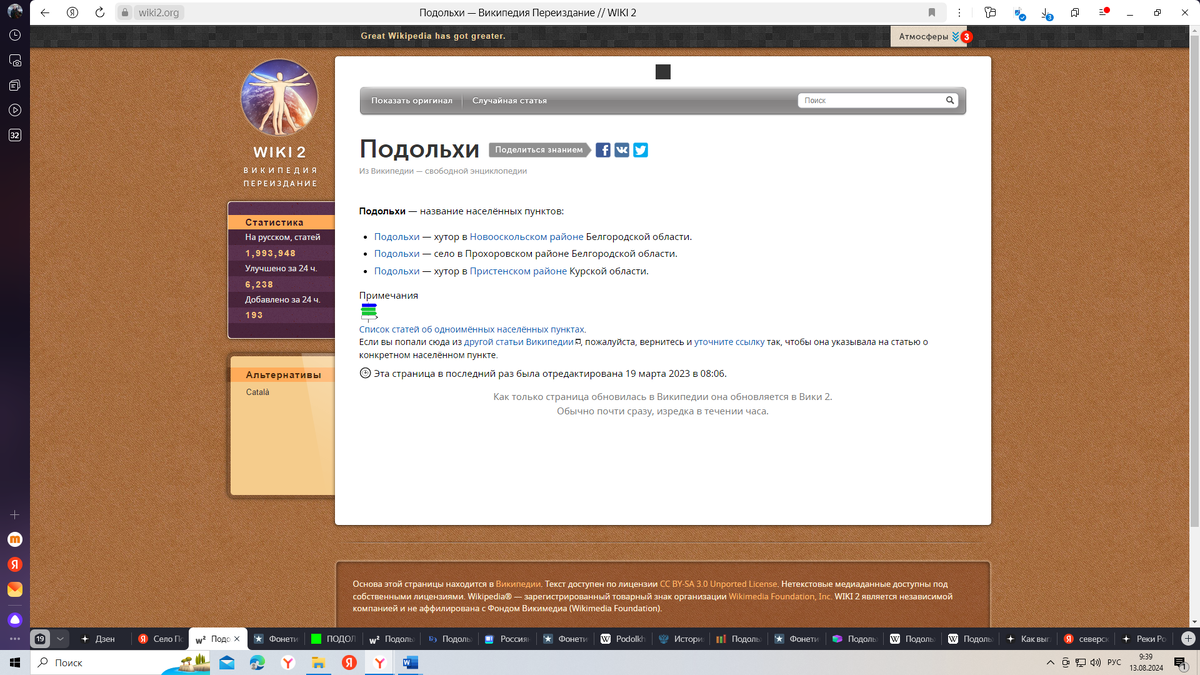This screenshot has height=675, width=1200.
Task: Open CC BY-SA 3.0 Unported License link
Action: coord(718,583)
